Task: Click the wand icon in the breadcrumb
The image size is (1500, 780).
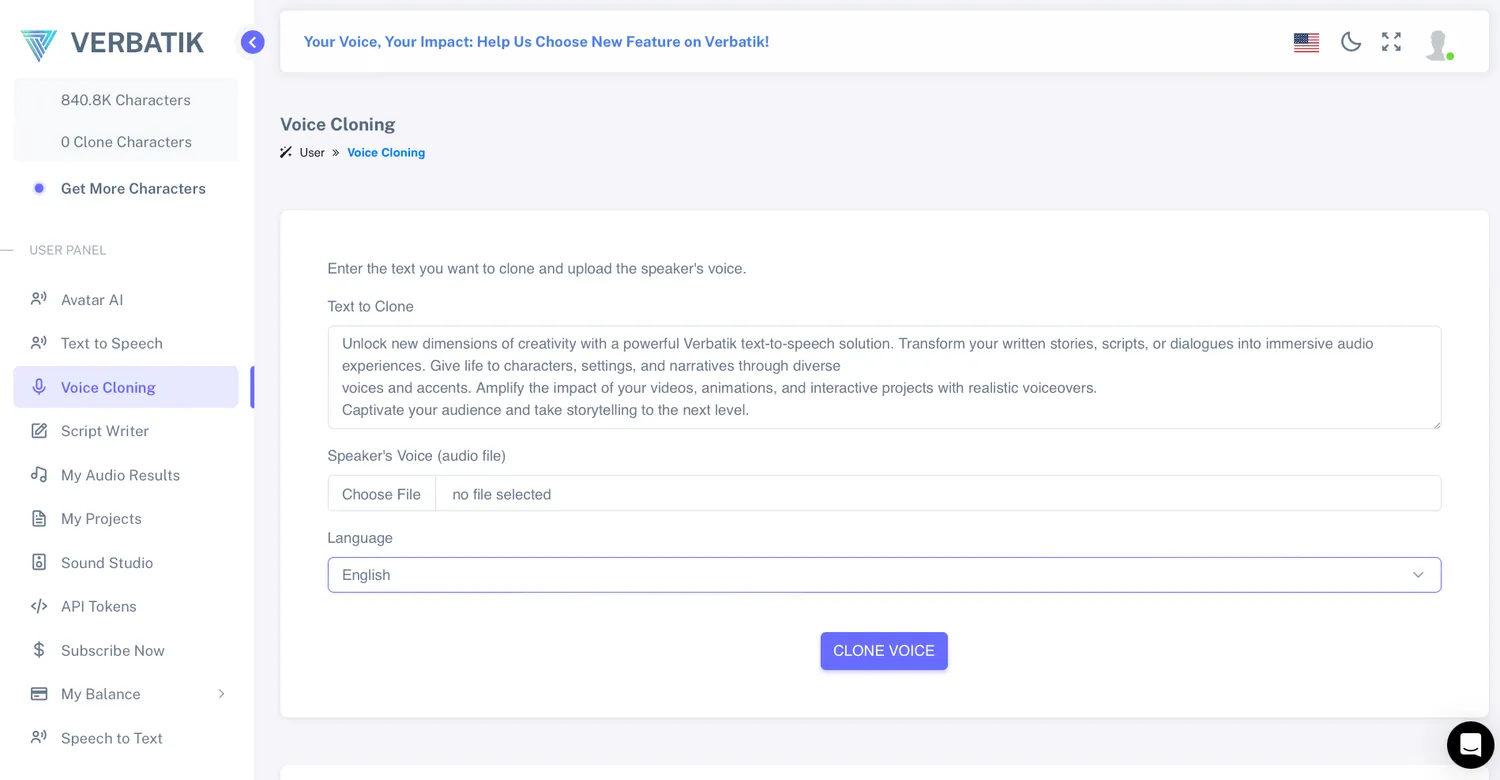Action: coord(286,153)
